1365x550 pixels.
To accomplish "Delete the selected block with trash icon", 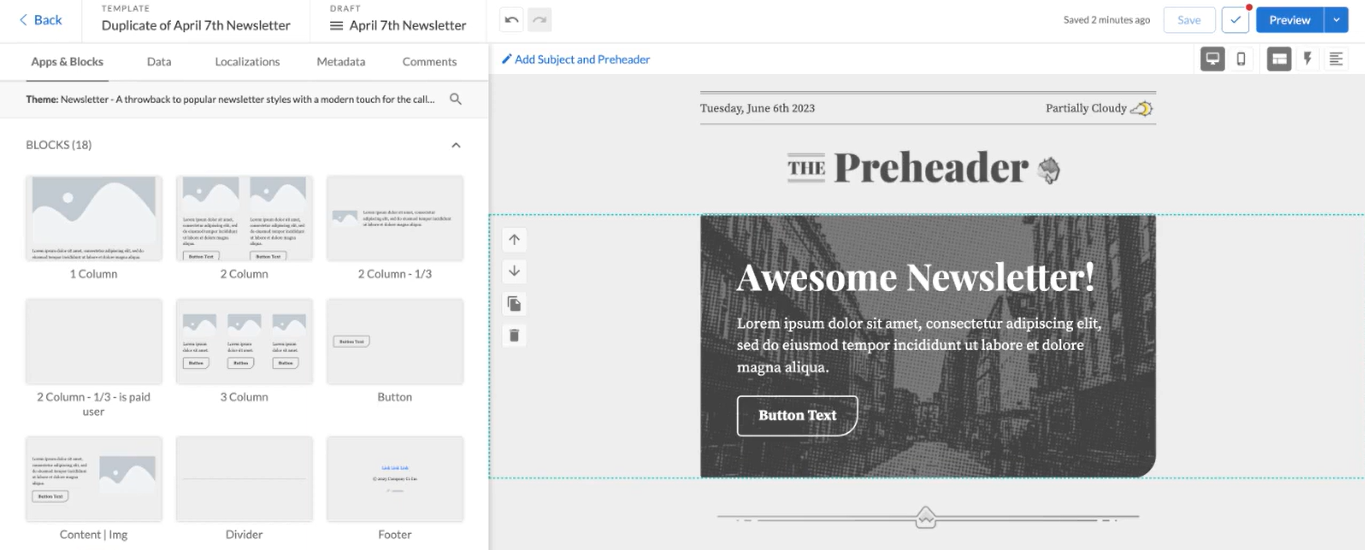I will [514, 335].
